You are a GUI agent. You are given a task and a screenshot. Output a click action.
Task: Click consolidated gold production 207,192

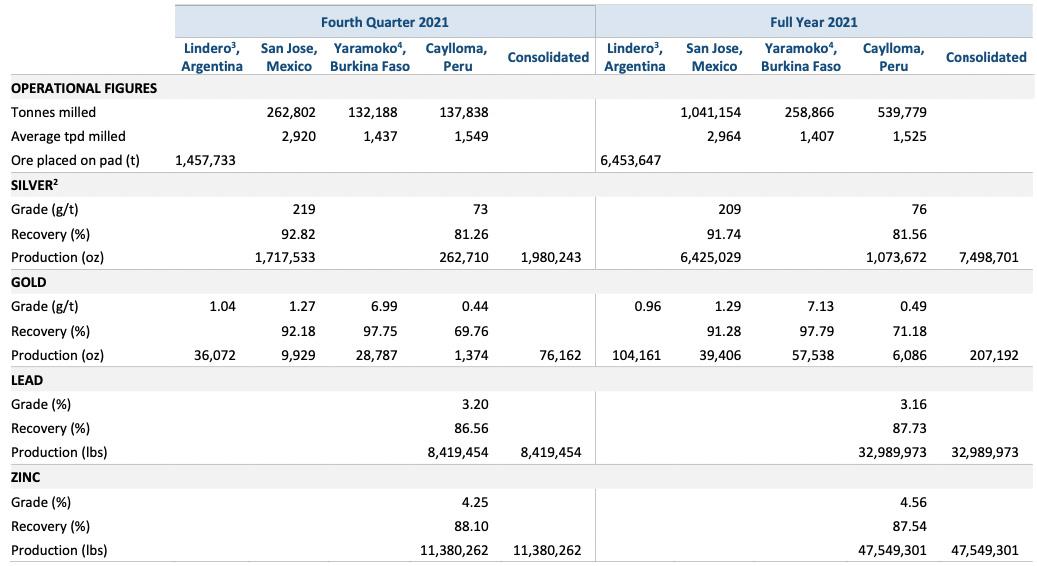coord(994,355)
